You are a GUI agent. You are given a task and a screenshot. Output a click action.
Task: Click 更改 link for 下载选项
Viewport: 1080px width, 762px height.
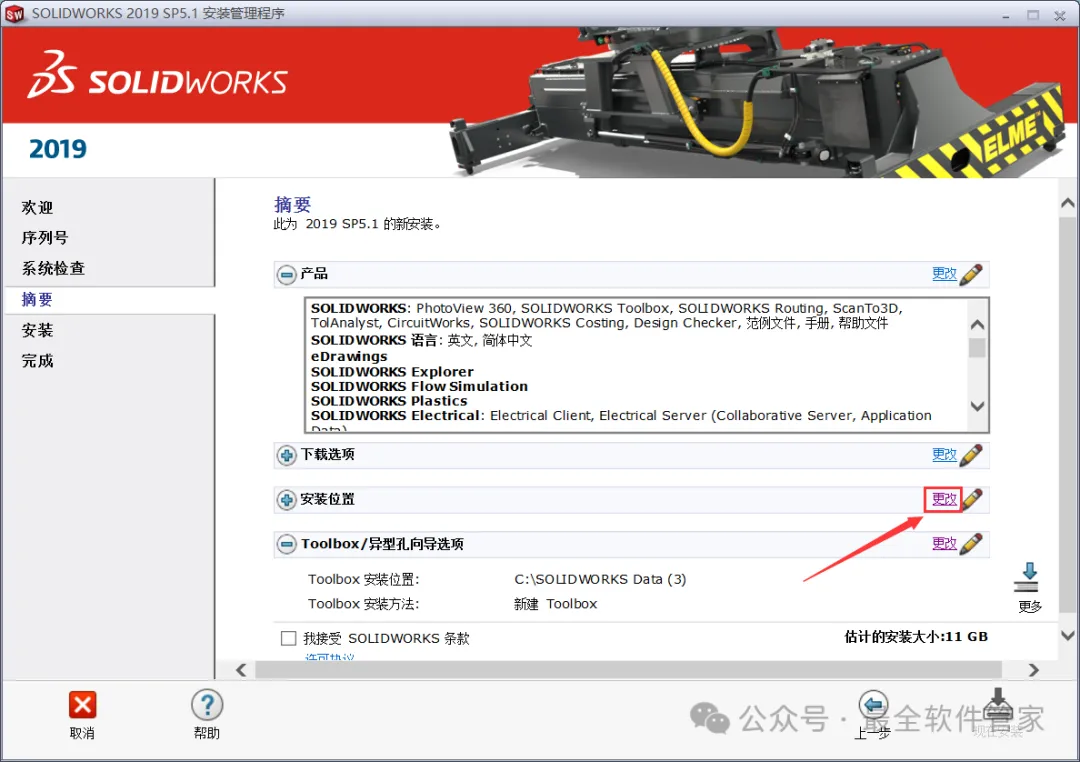[x=944, y=454]
